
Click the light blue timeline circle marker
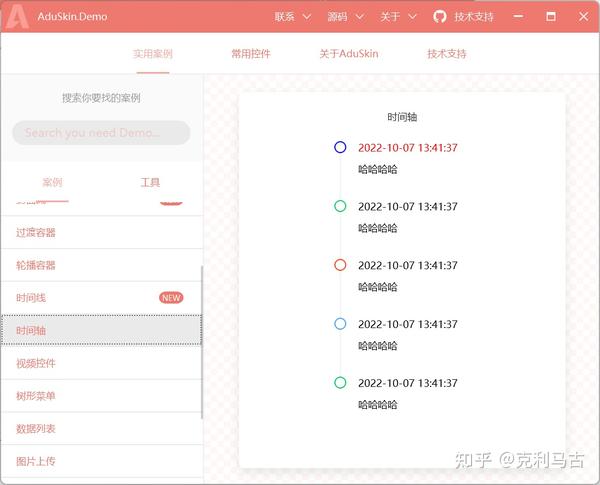coord(340,324)
